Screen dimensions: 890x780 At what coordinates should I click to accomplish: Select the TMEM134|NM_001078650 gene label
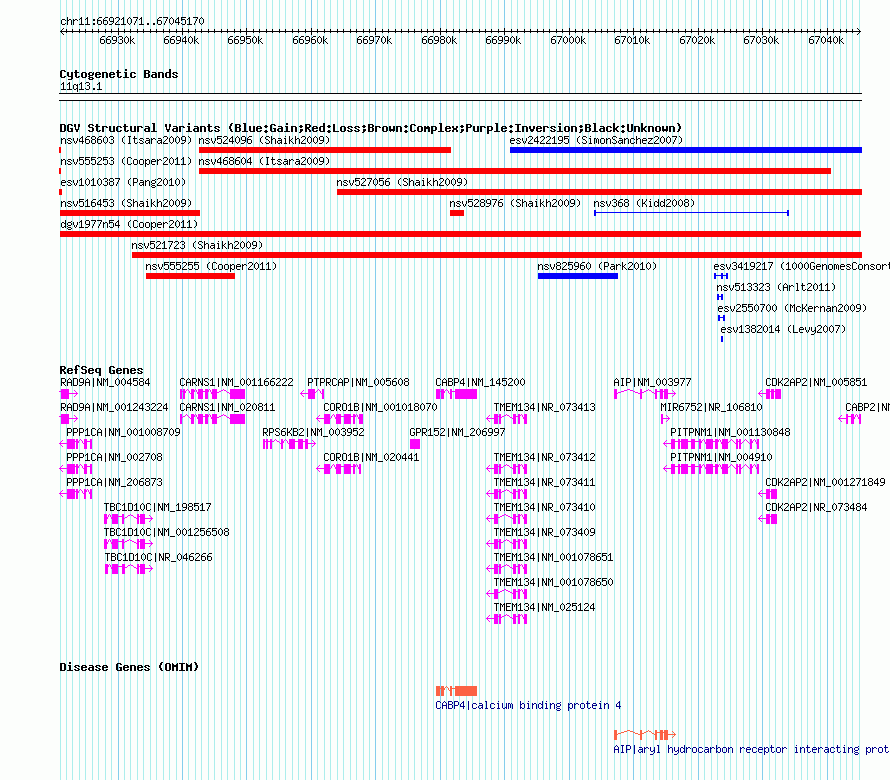point(553,582)
